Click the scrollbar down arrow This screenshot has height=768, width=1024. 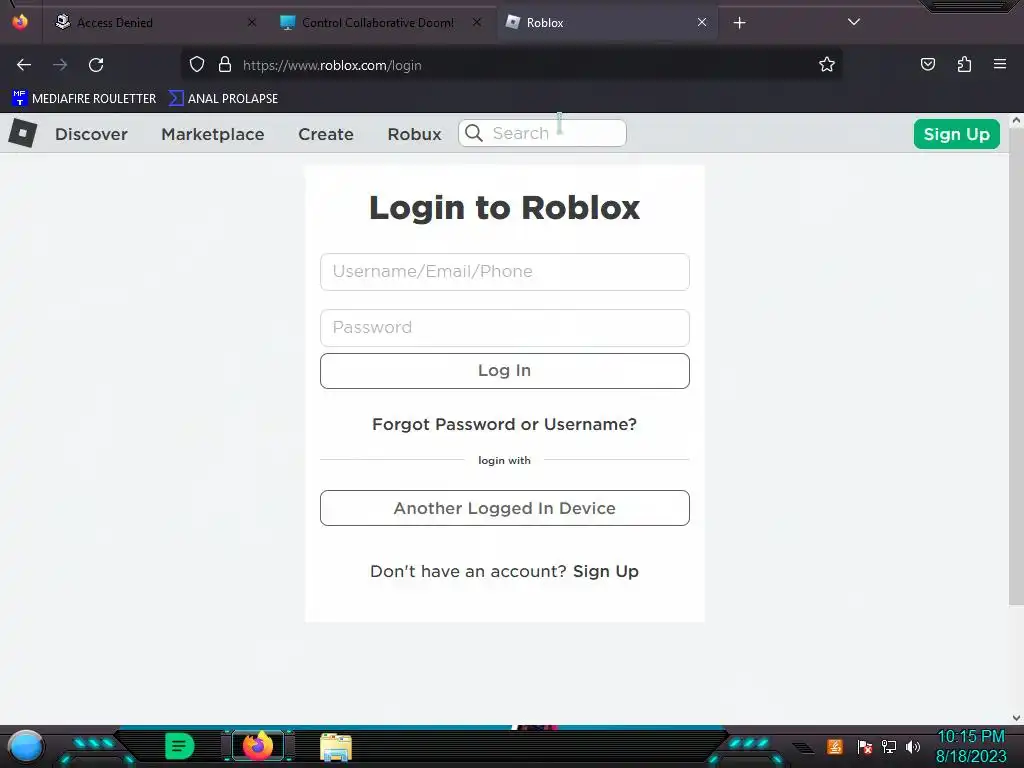(1016, 718)
